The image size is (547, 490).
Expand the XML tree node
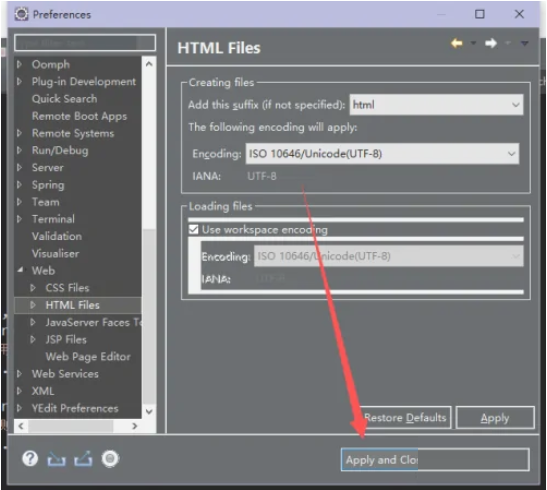coord(20,391)
